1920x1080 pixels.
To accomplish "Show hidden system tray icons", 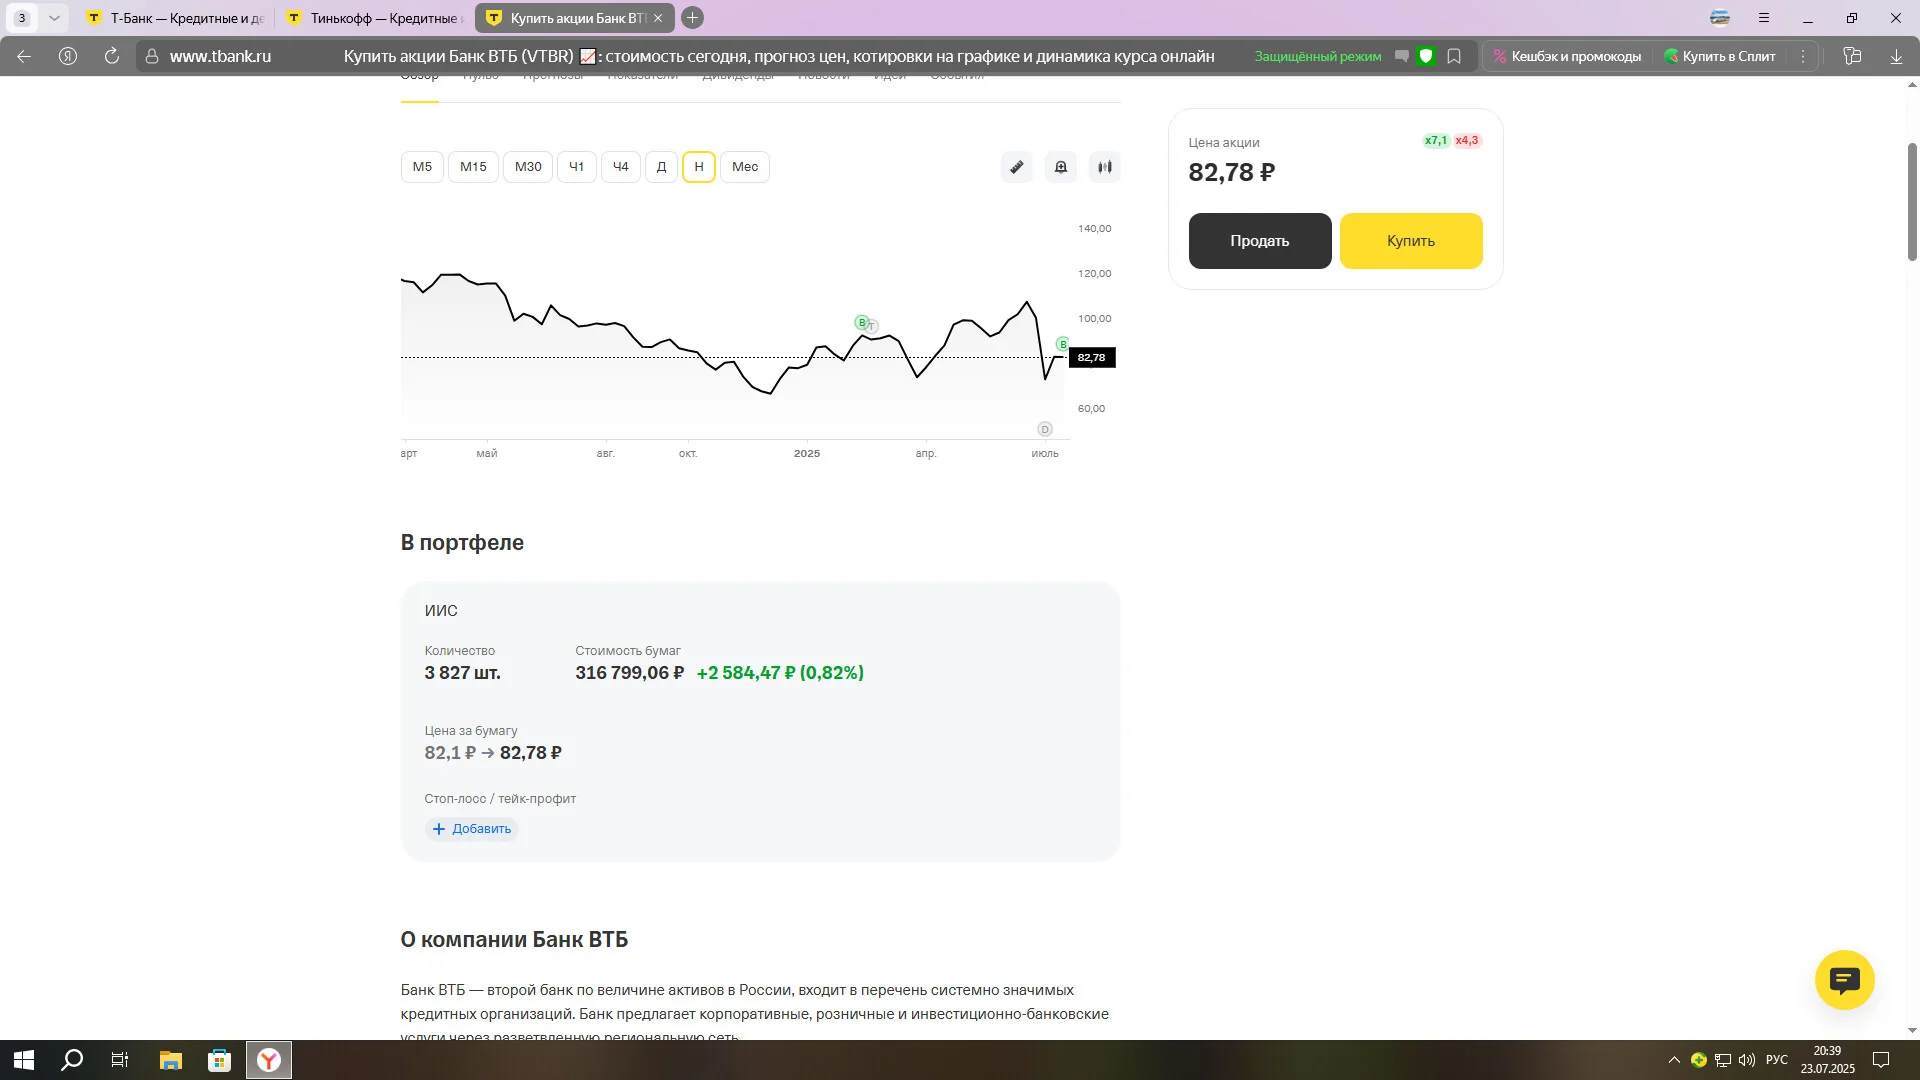I will (x=1674, y=1060).
